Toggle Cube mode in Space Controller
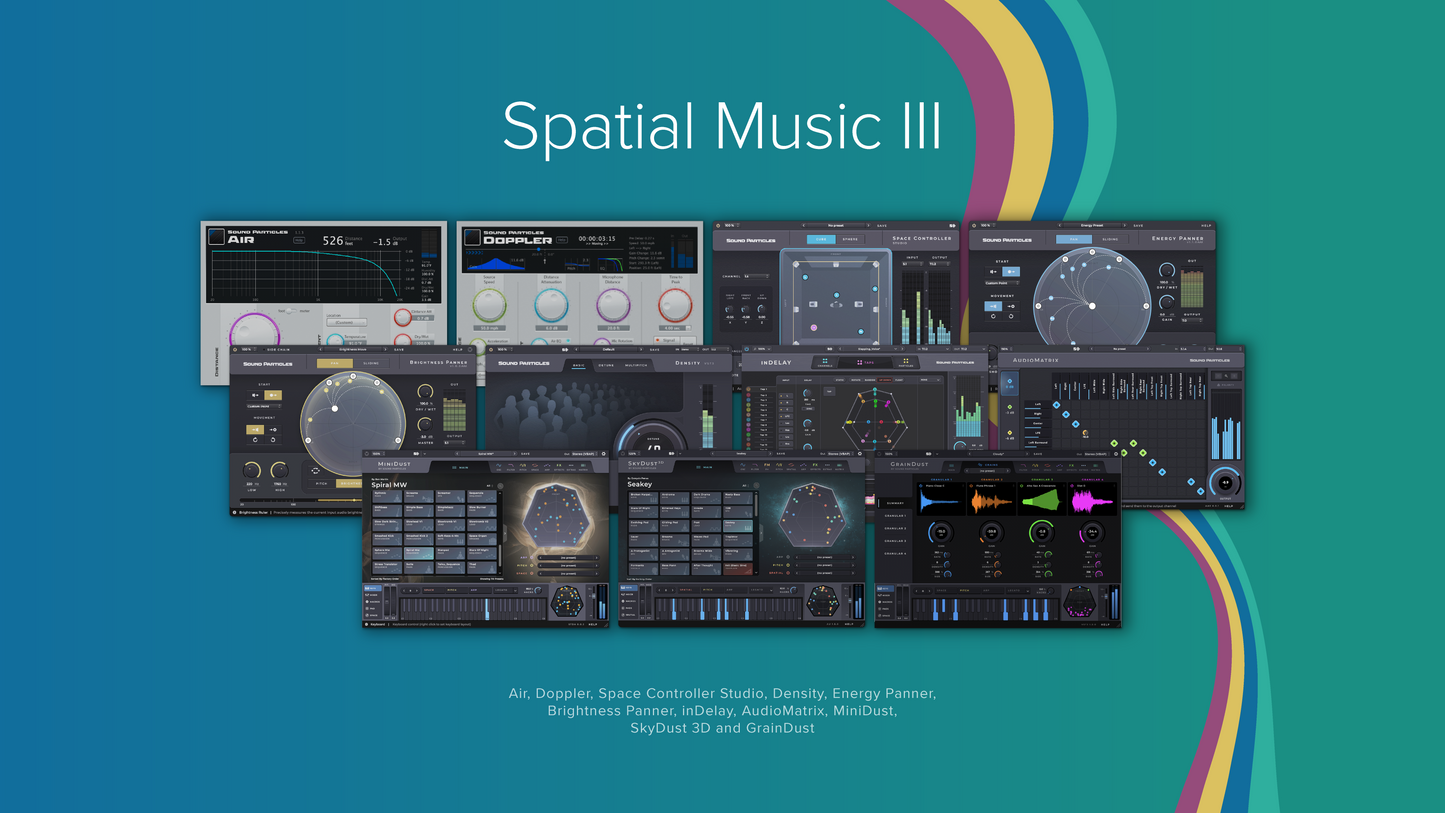1445x813 pixels. 822,239
